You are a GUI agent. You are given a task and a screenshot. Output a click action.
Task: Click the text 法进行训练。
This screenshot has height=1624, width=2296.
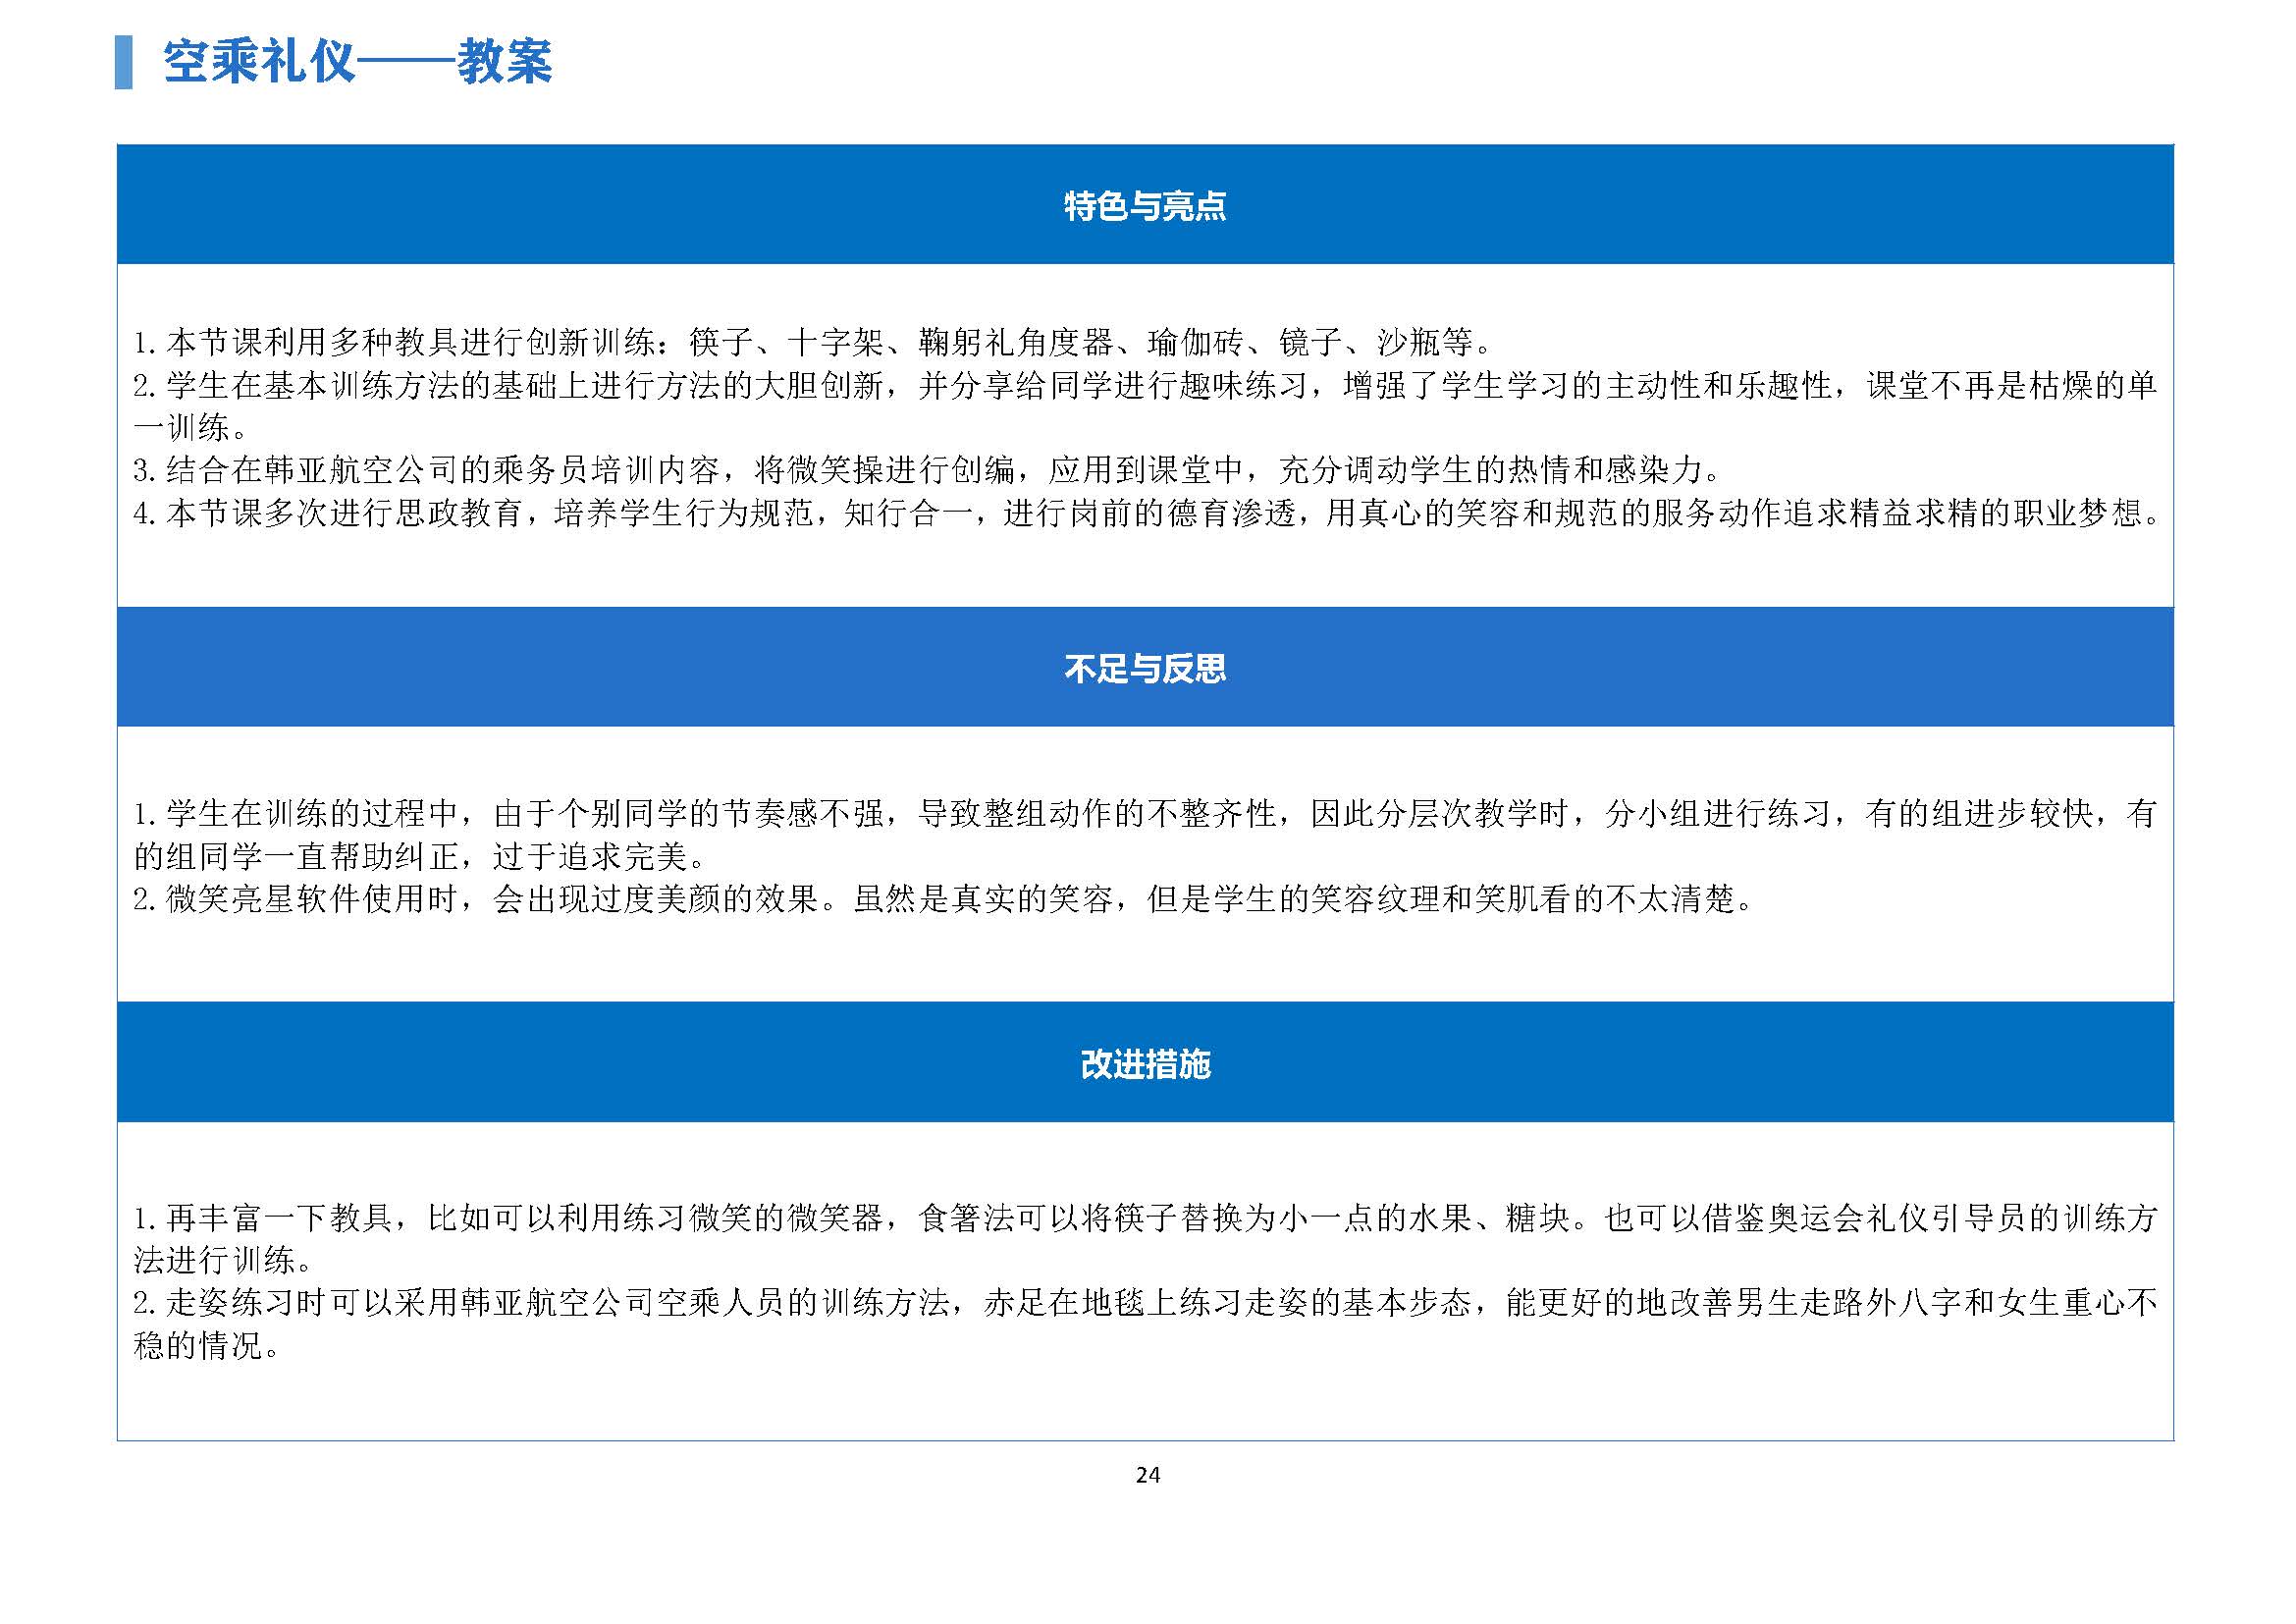pyautogui.click(x=224, y=1260)
